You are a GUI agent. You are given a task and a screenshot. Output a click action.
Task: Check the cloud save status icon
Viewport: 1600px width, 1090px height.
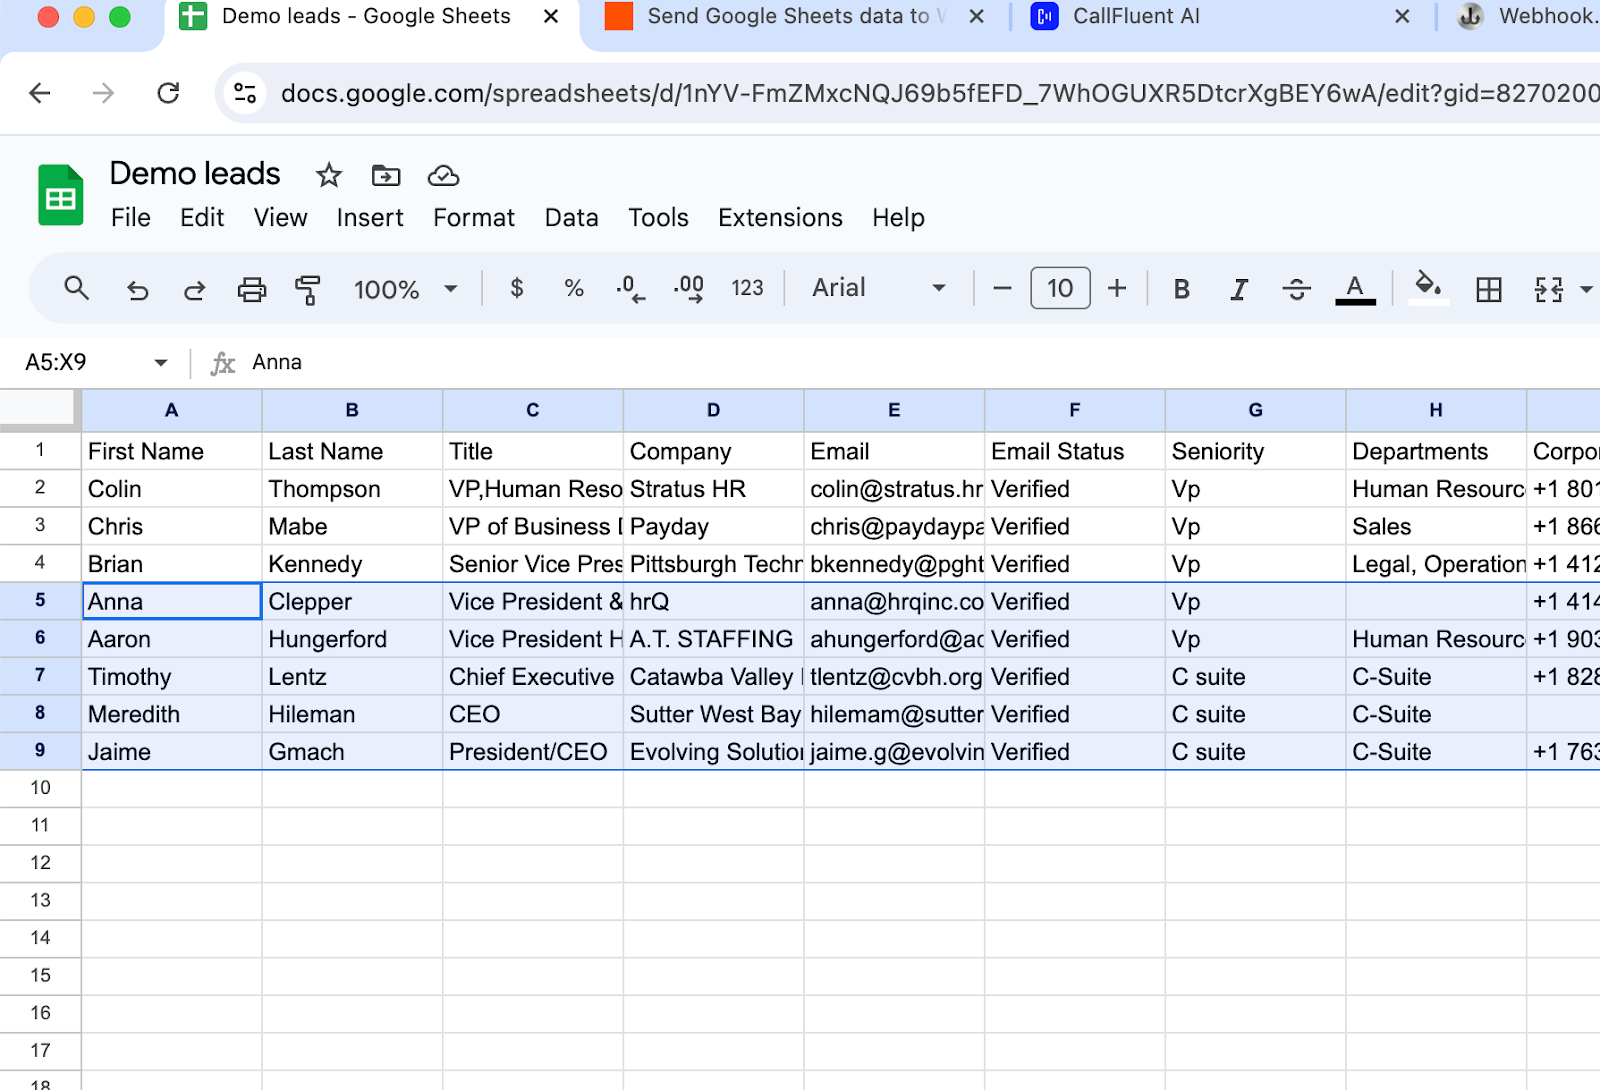[443, 176]
